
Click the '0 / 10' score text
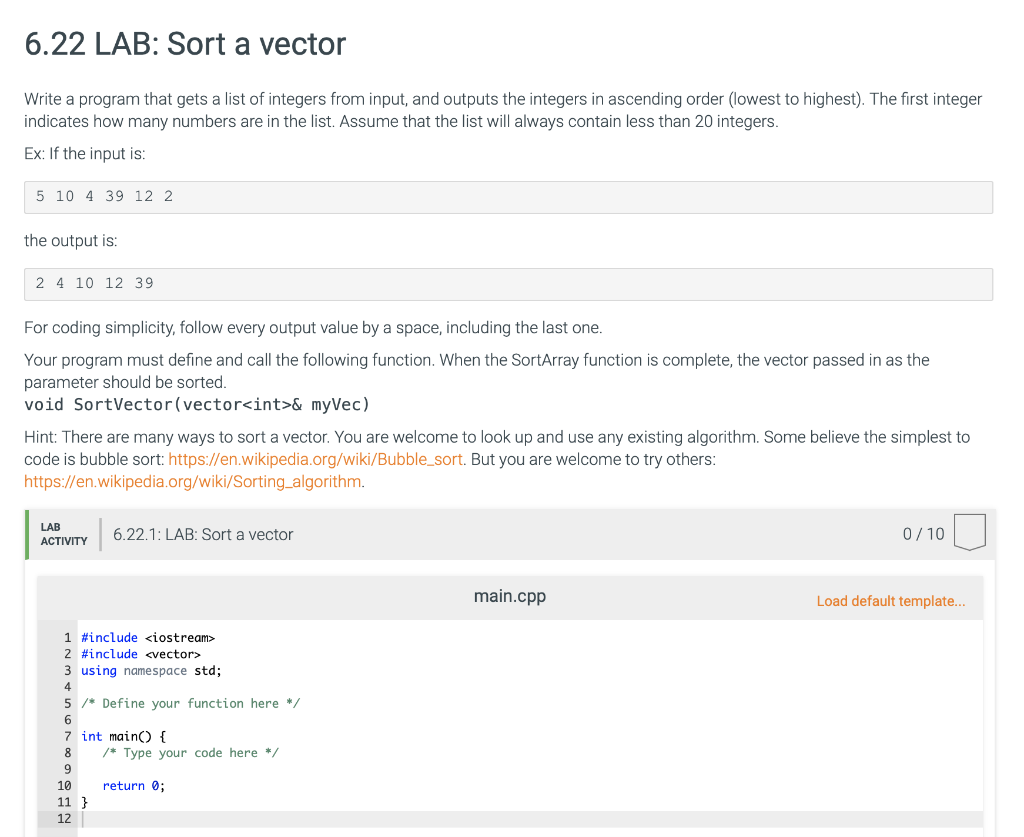click(923, 534)
